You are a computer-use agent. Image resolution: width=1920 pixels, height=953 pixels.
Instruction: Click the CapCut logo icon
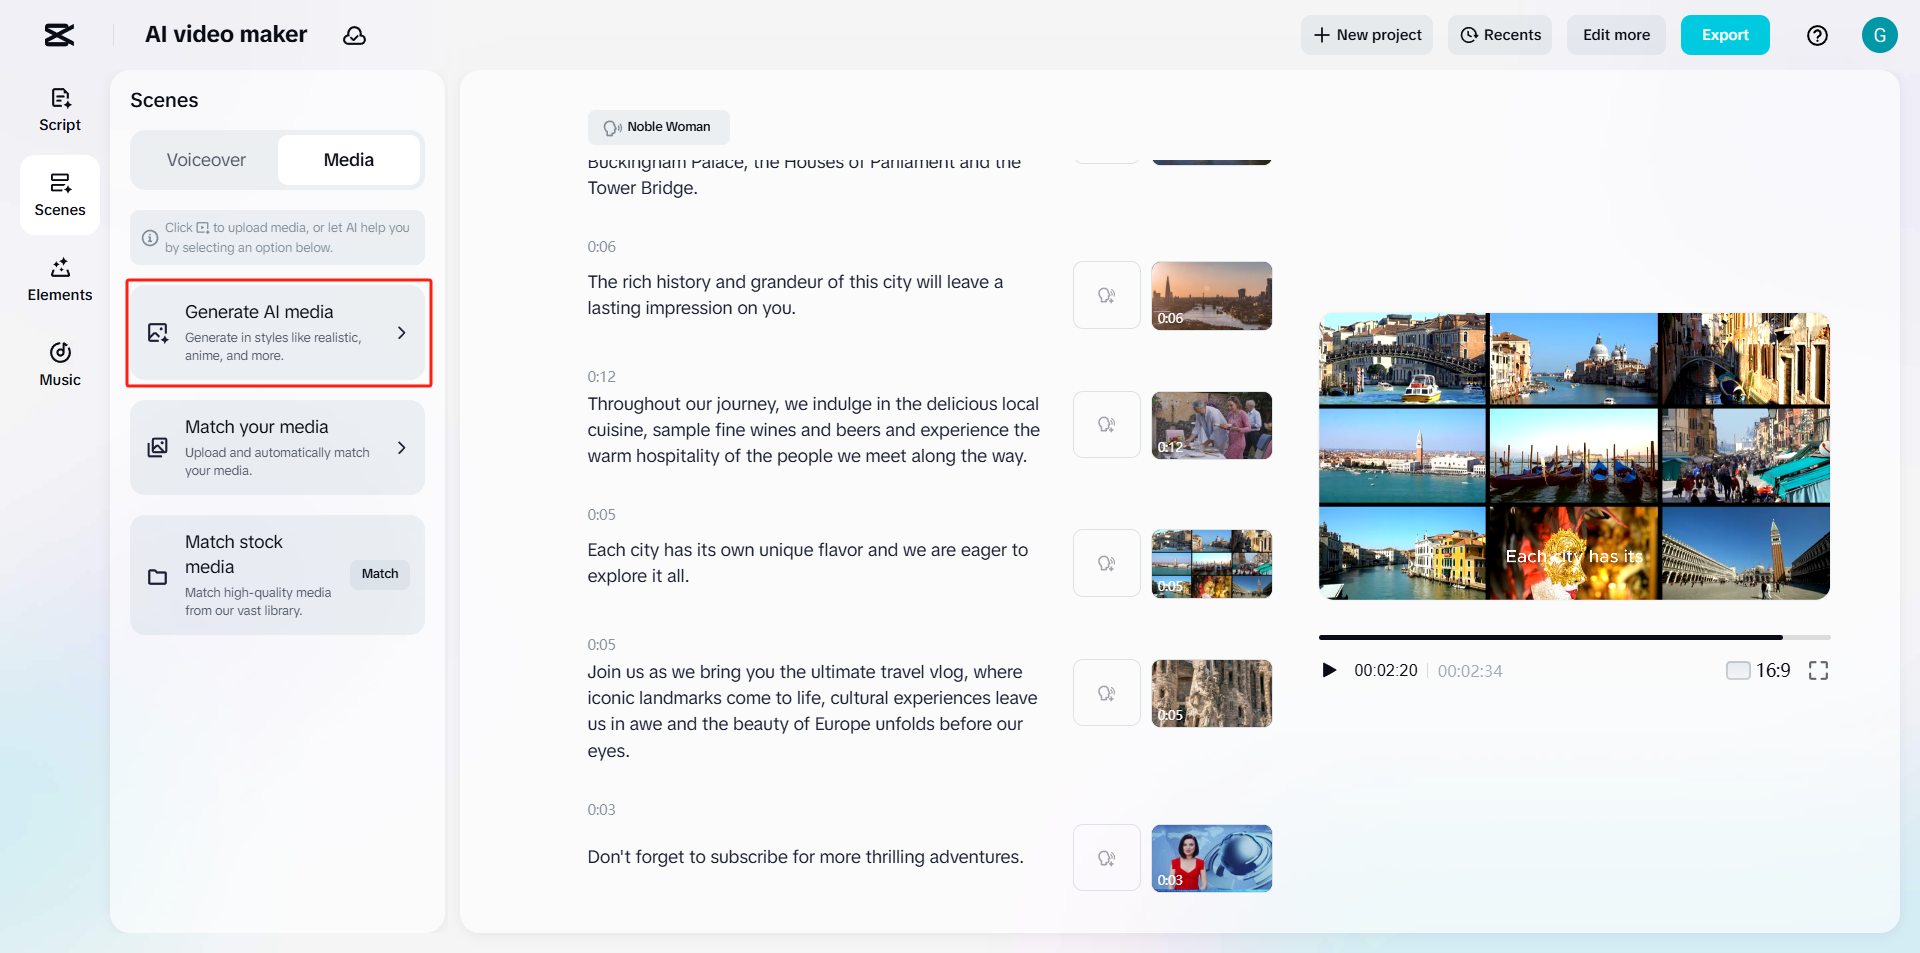tap(59, 35)
